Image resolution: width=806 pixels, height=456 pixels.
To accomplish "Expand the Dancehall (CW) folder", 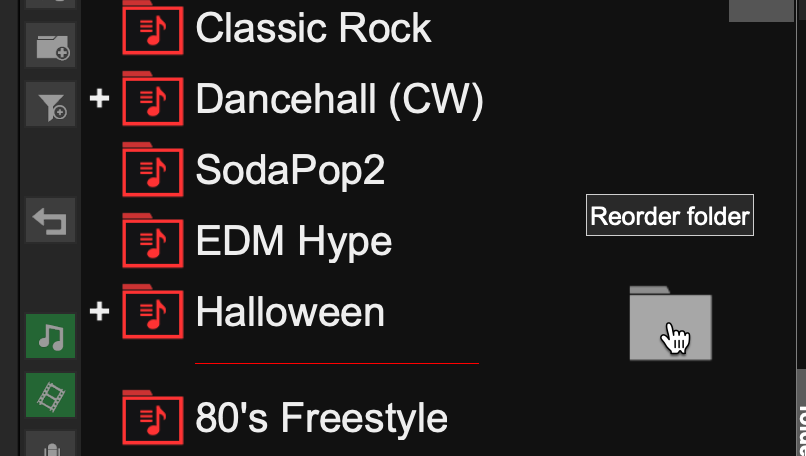I will point(99,98).
